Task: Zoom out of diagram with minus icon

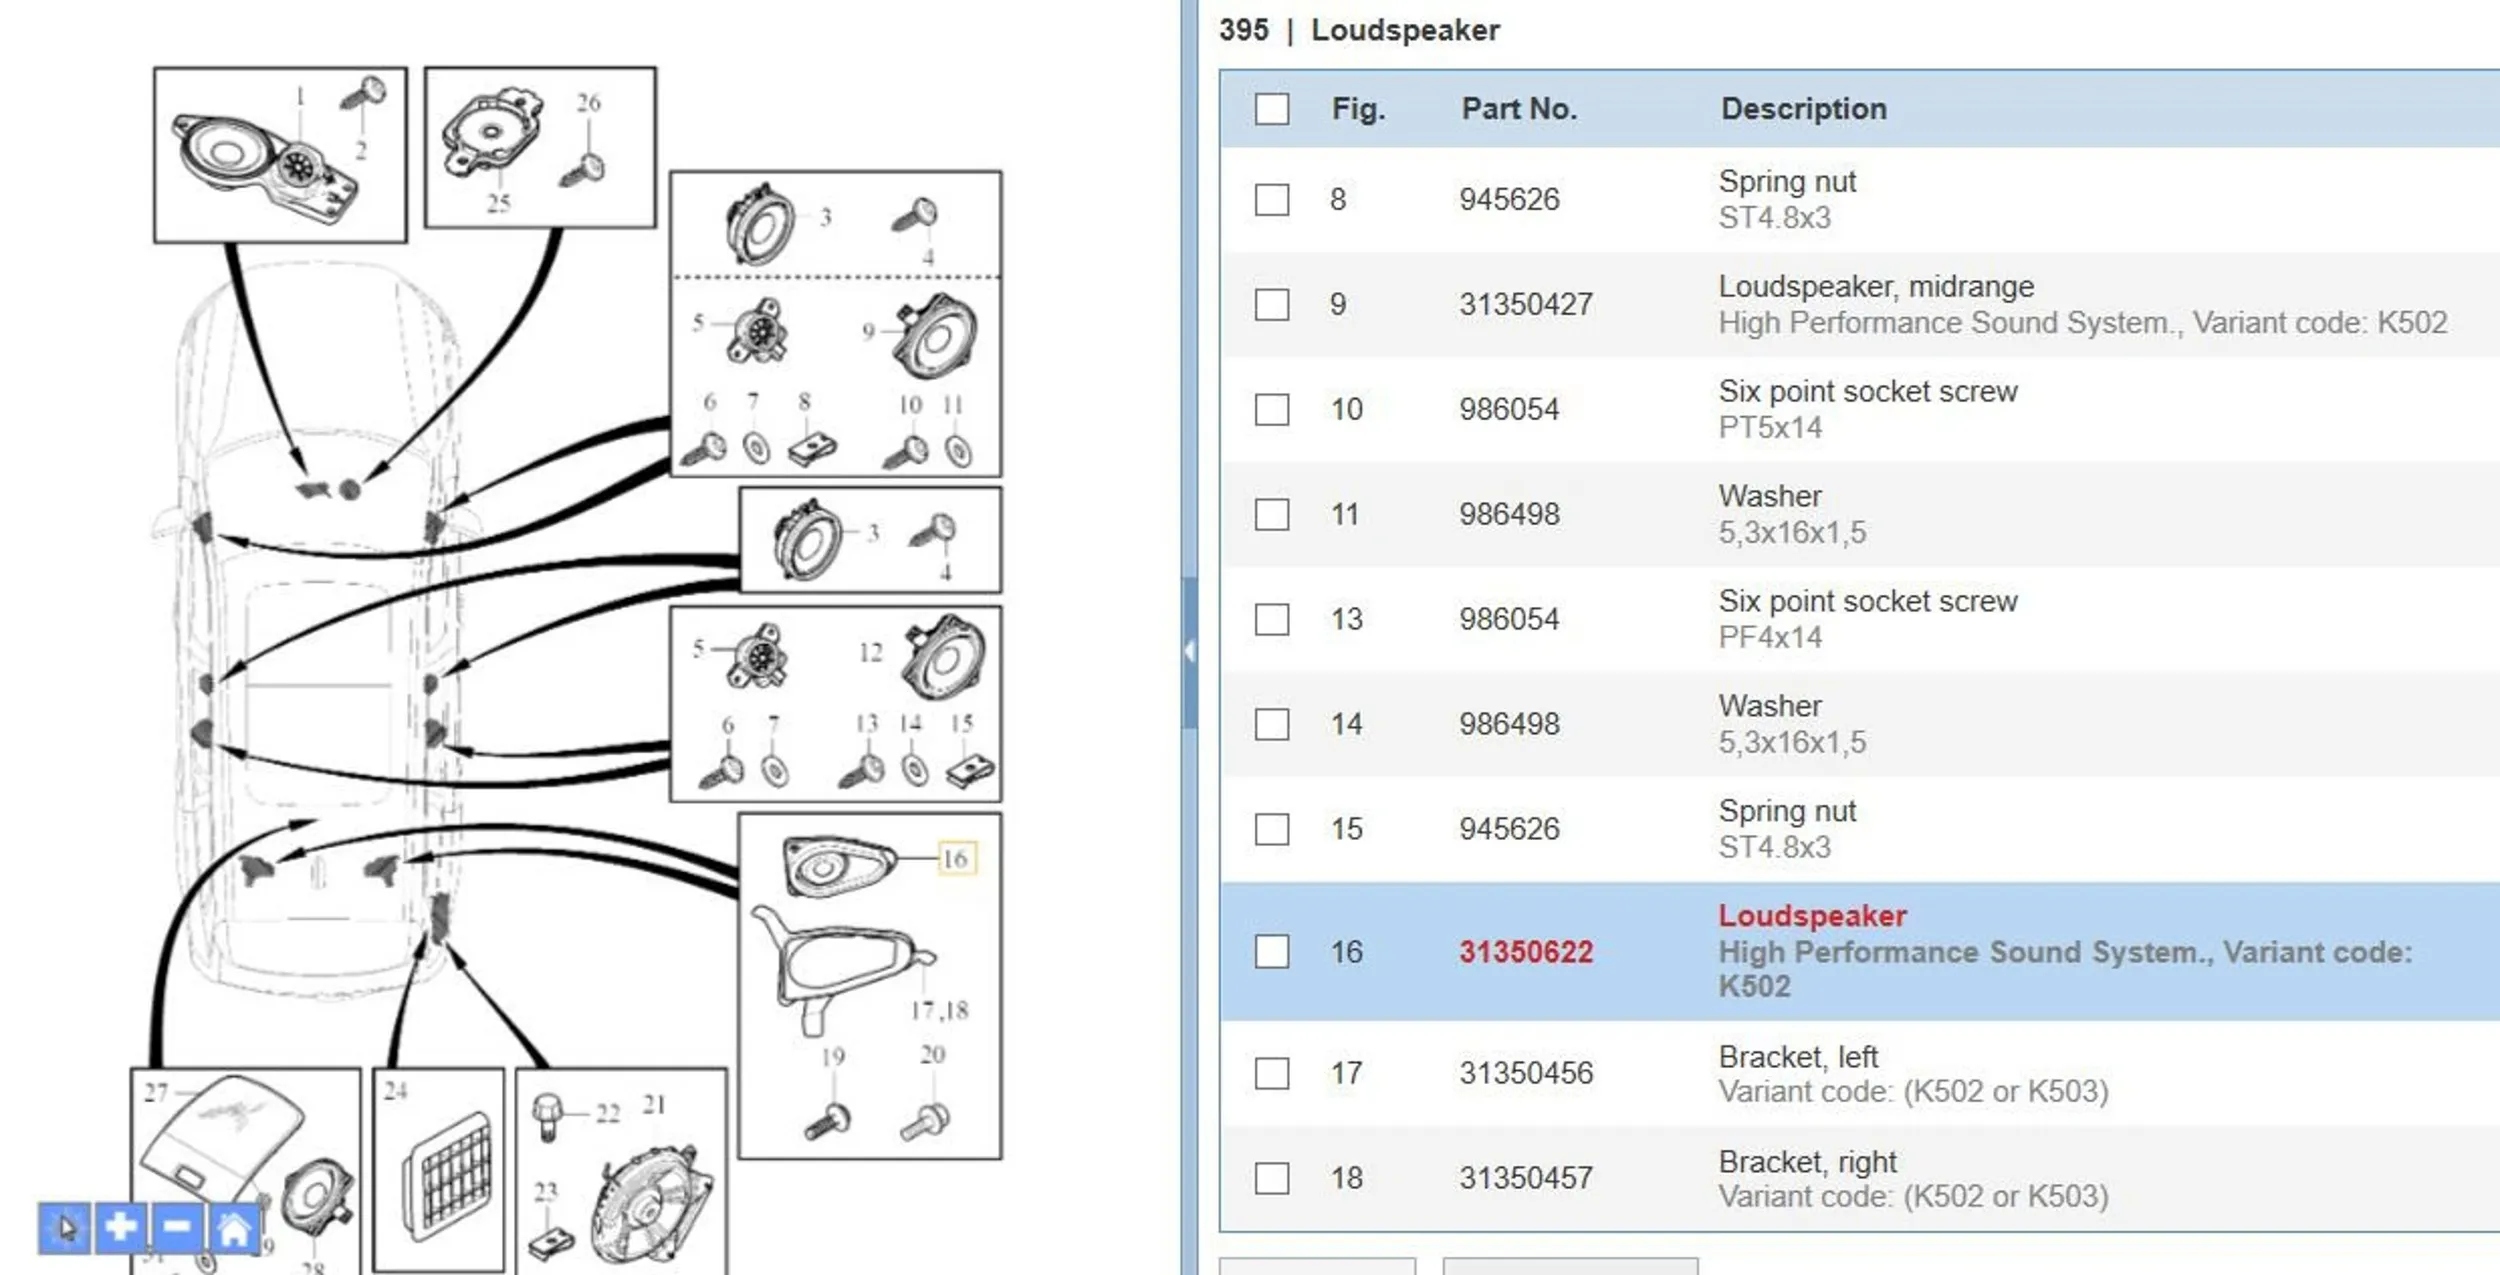Action: tap(177, 1227)
